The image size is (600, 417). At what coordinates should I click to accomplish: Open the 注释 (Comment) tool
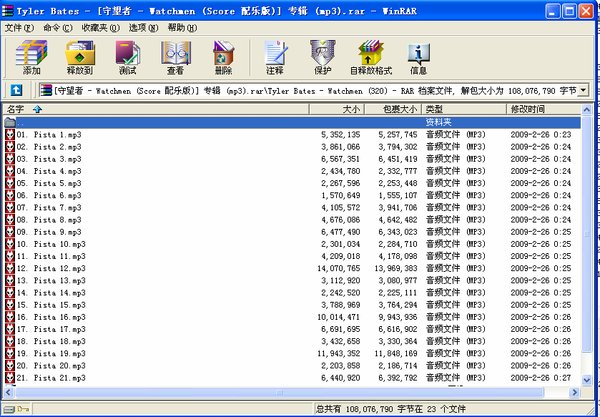coord(275,57)
